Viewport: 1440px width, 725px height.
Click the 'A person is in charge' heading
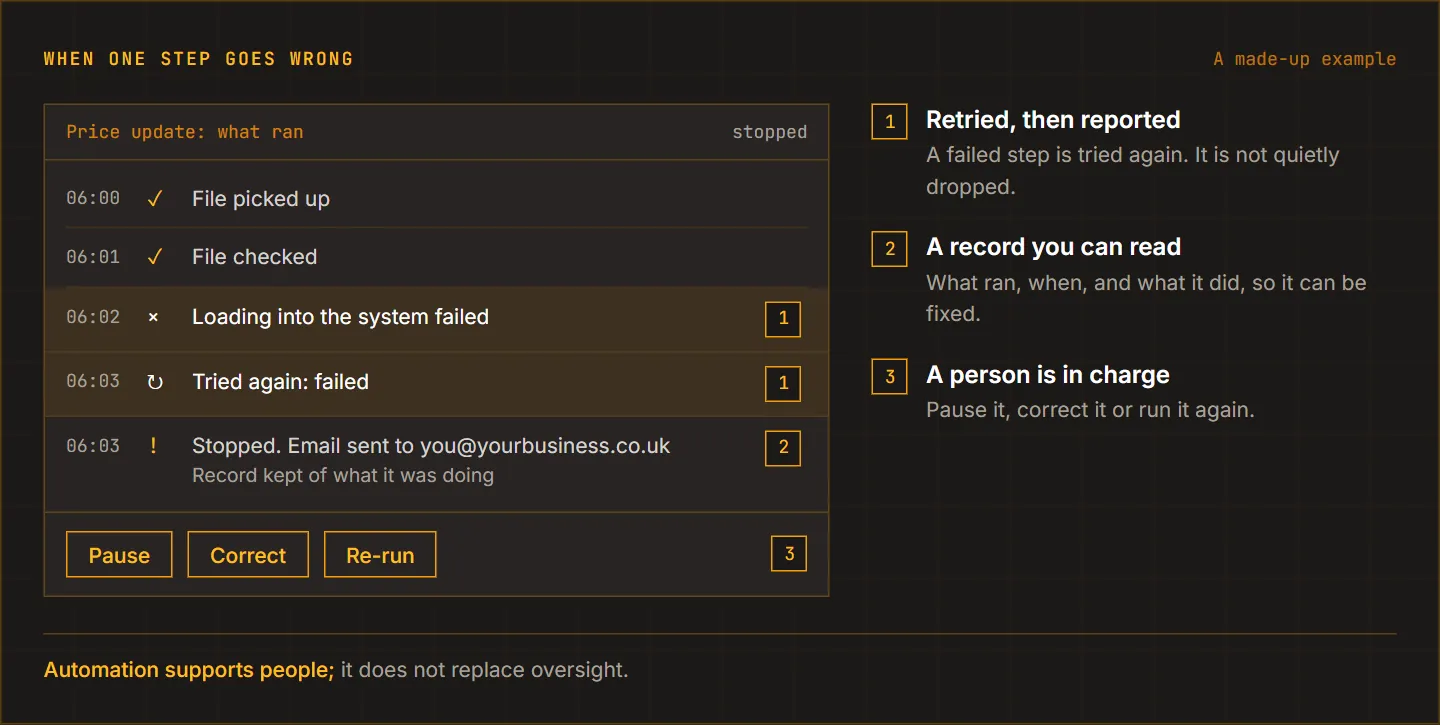1048,375
